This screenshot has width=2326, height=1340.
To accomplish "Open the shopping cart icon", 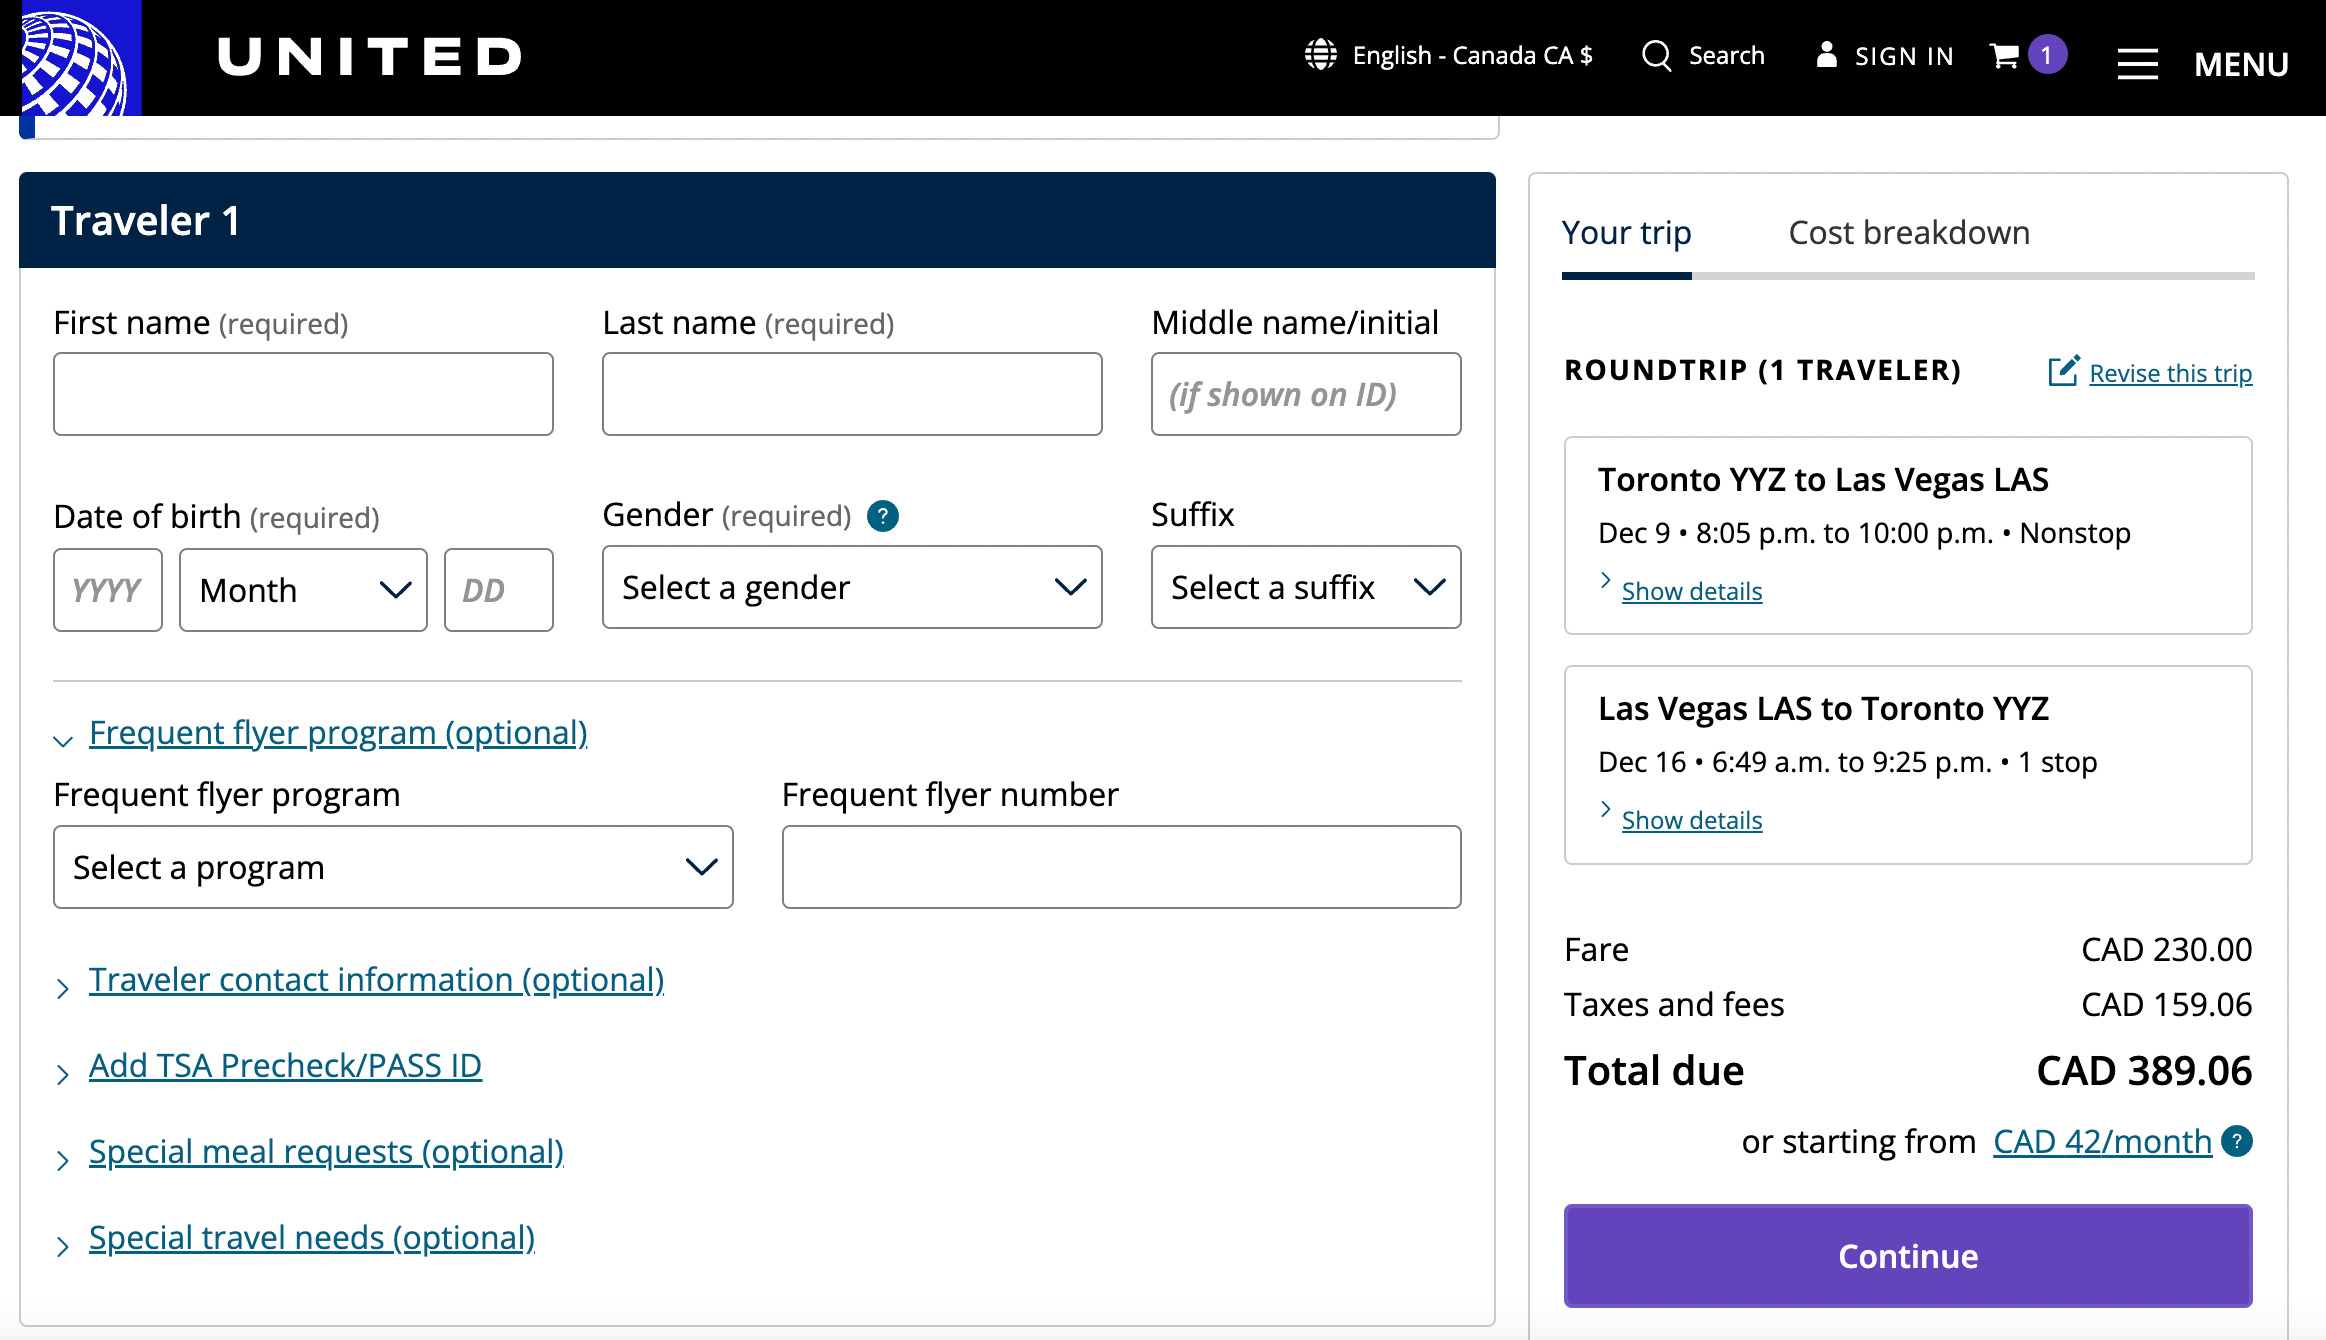I will [x=2004, y=55].
